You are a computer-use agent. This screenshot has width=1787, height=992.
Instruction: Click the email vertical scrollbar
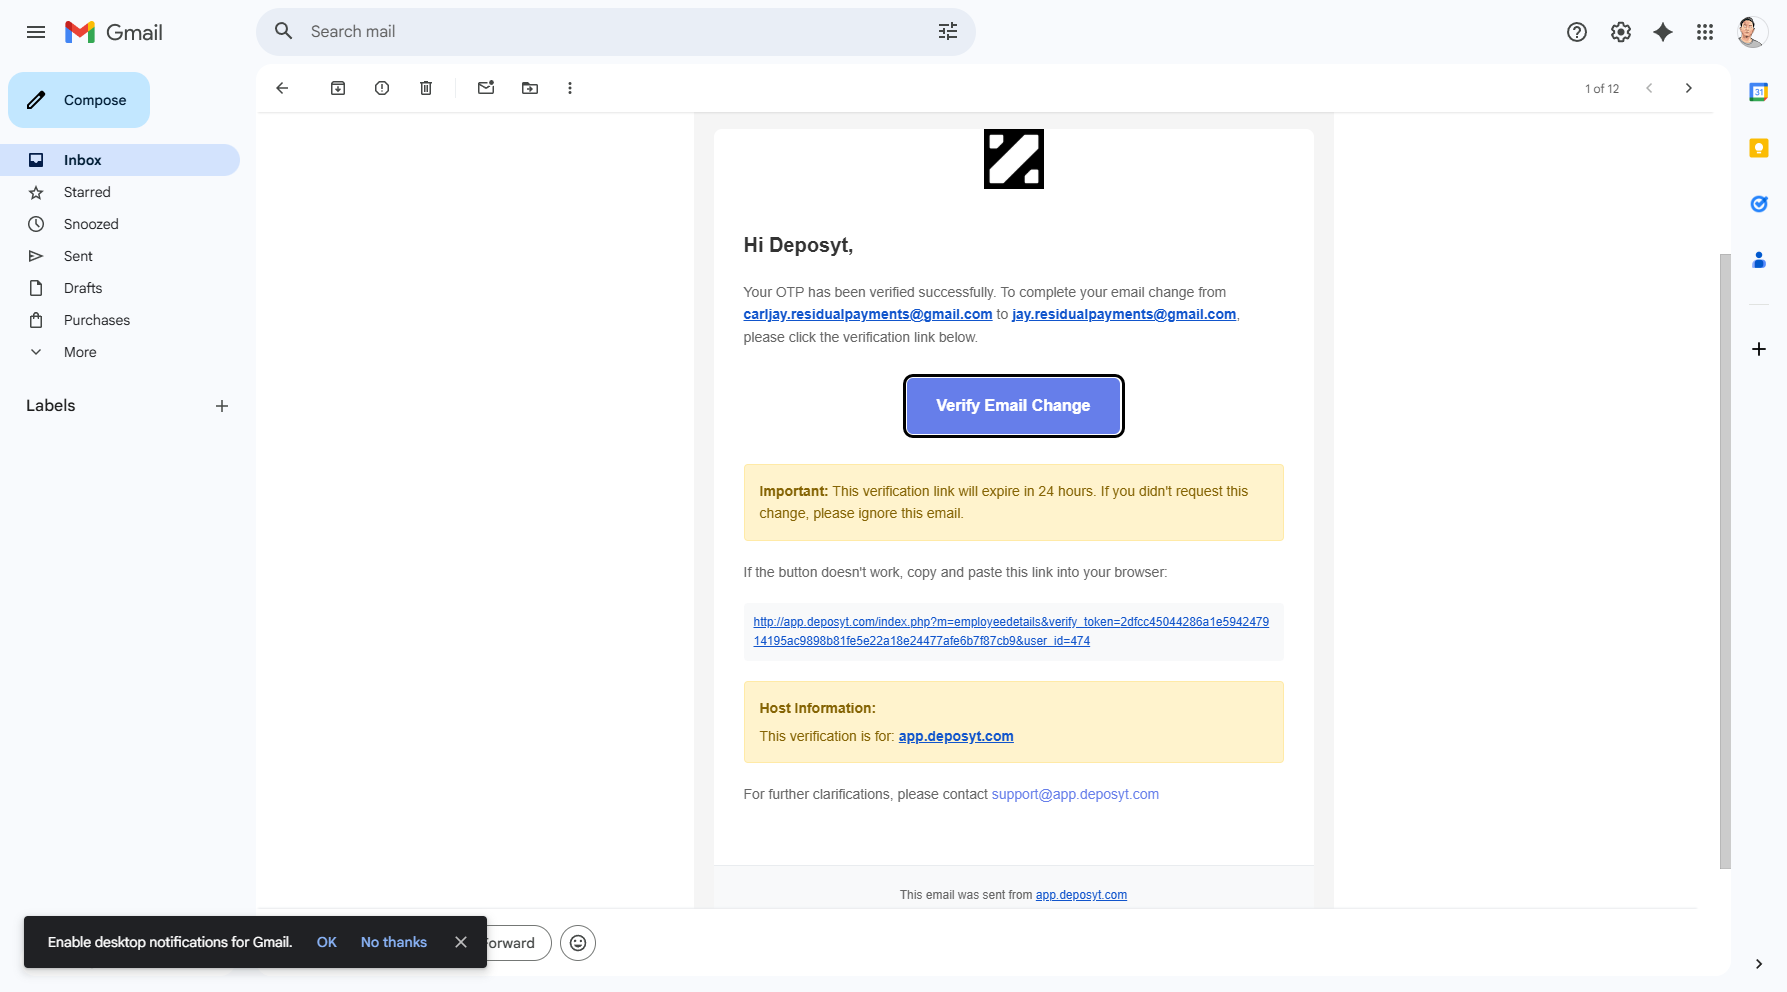point(1725,561)
